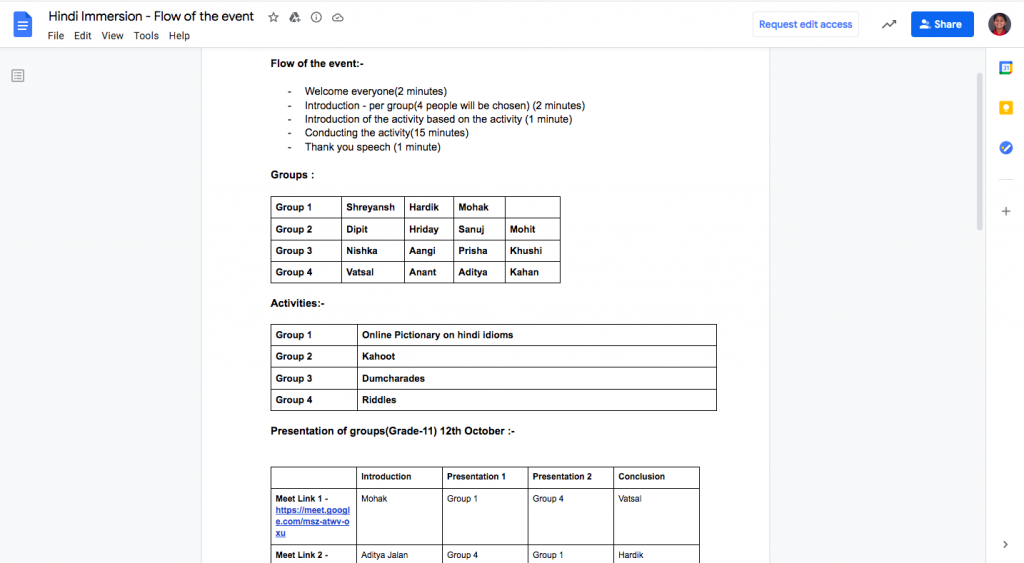Click the 'Conducting the activity(15 minutes)' line
1024x563 pixels.
coord(387,133)
